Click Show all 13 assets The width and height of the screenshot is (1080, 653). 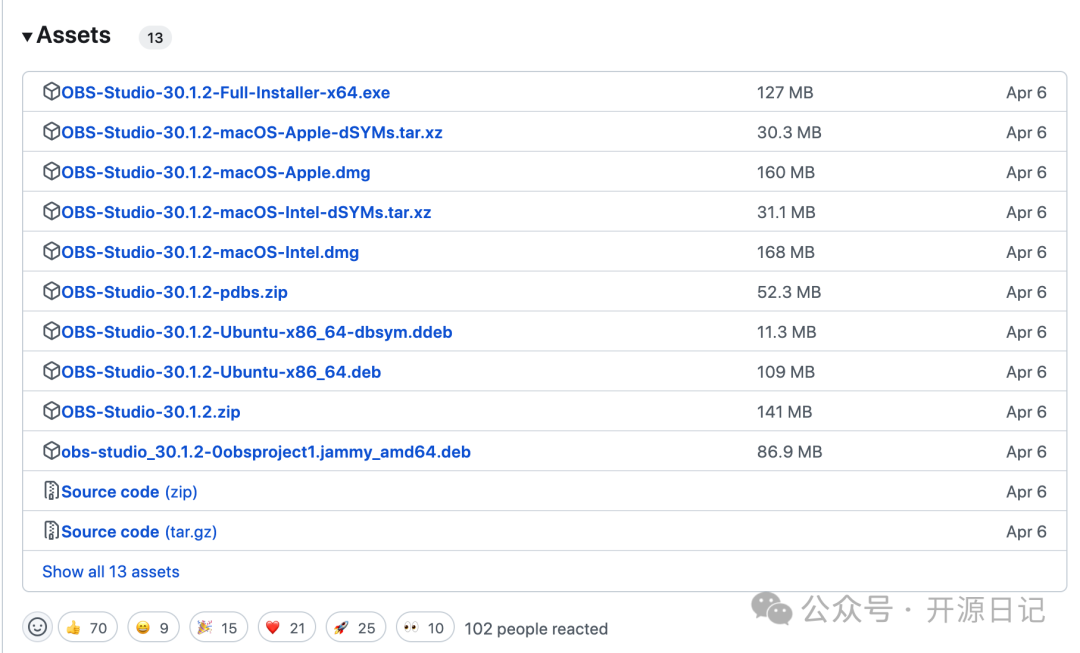[111, 572]
